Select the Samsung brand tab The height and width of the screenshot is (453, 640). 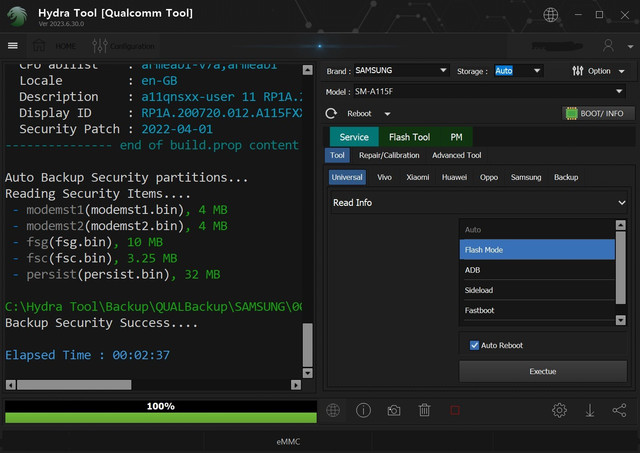(x=526, y=177)
